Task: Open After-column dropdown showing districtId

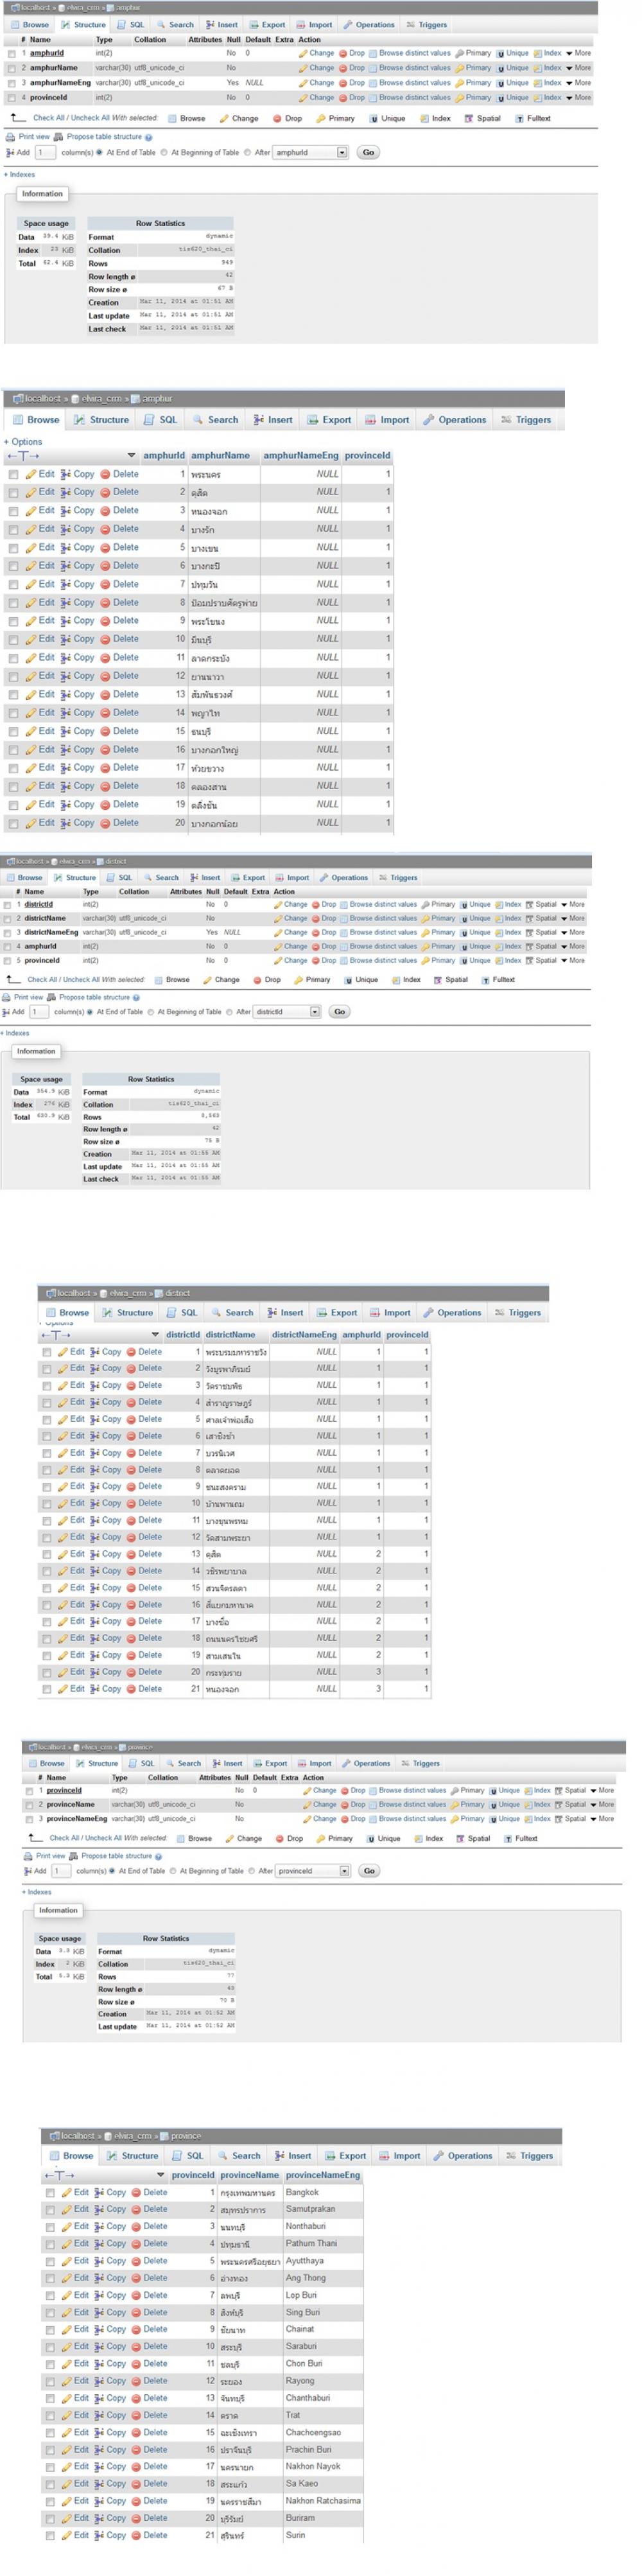Action: [x=287, y=1012]
